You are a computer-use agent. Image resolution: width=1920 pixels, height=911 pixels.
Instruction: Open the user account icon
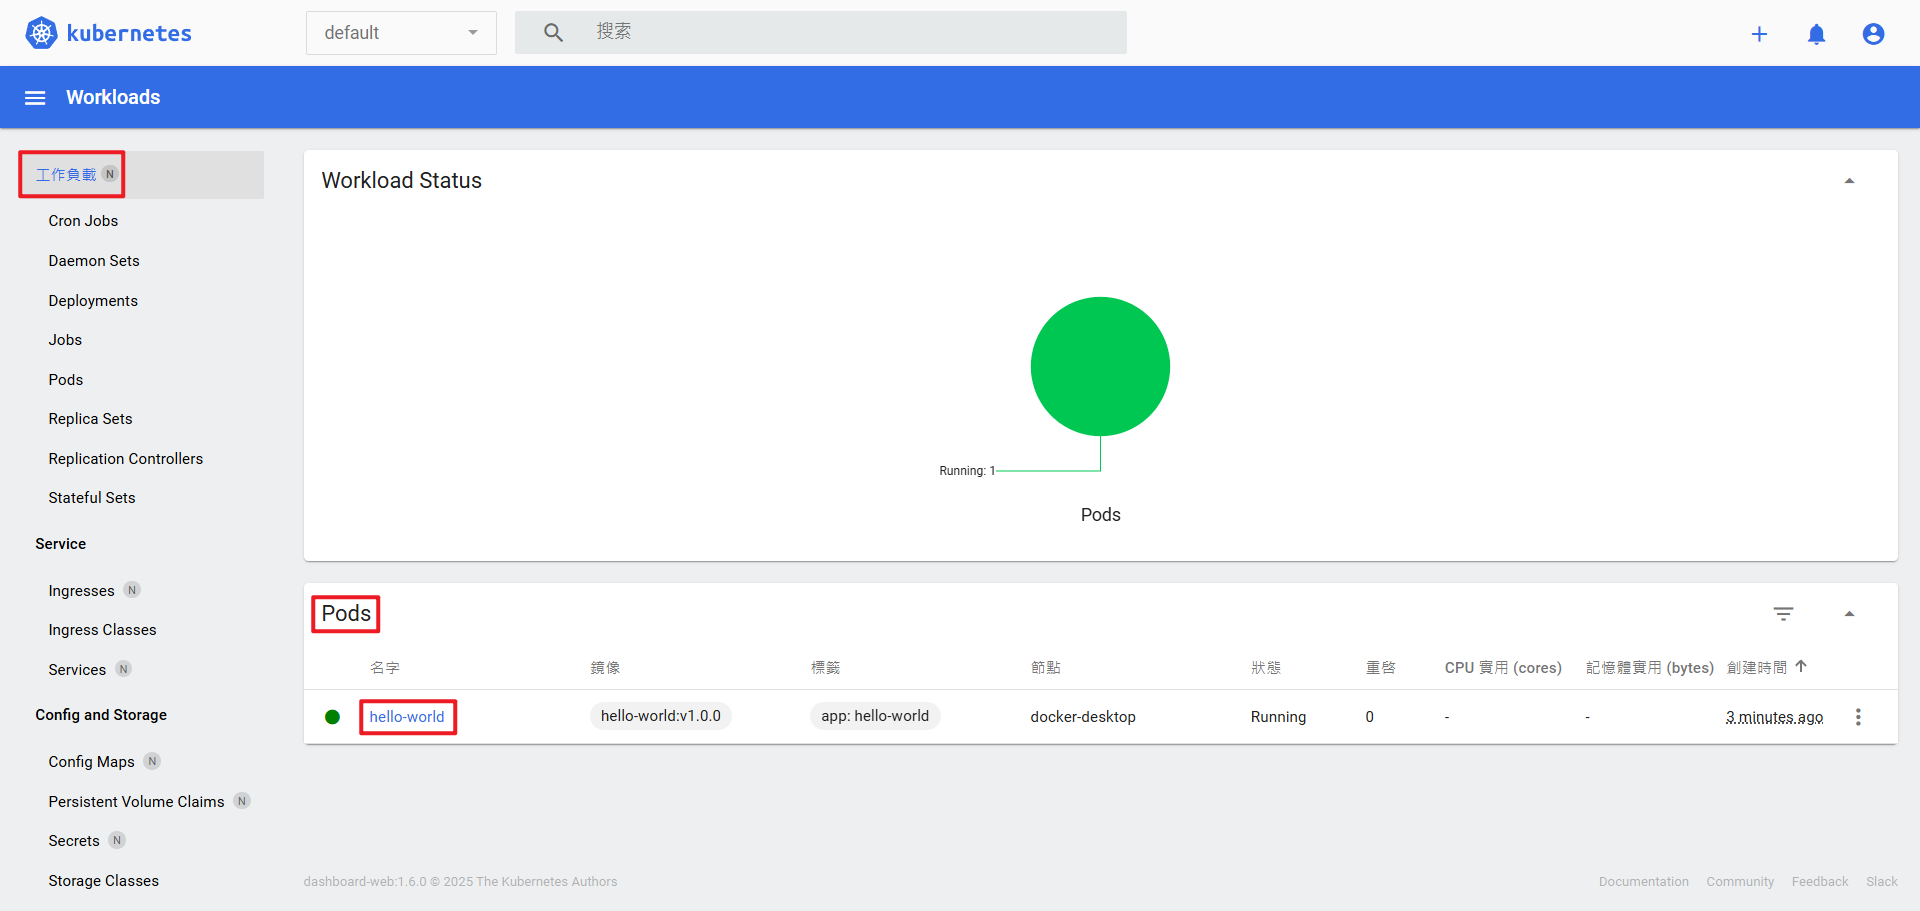click(1873, 33)
